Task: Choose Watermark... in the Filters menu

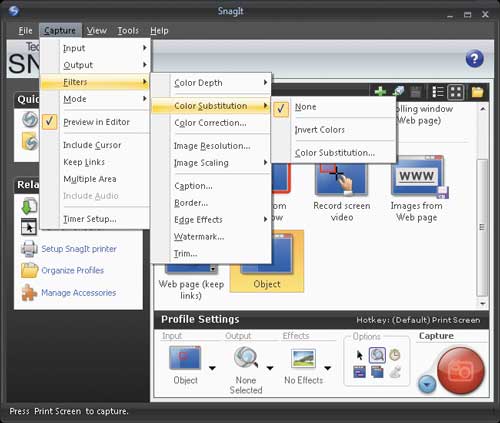Action: 211,237
